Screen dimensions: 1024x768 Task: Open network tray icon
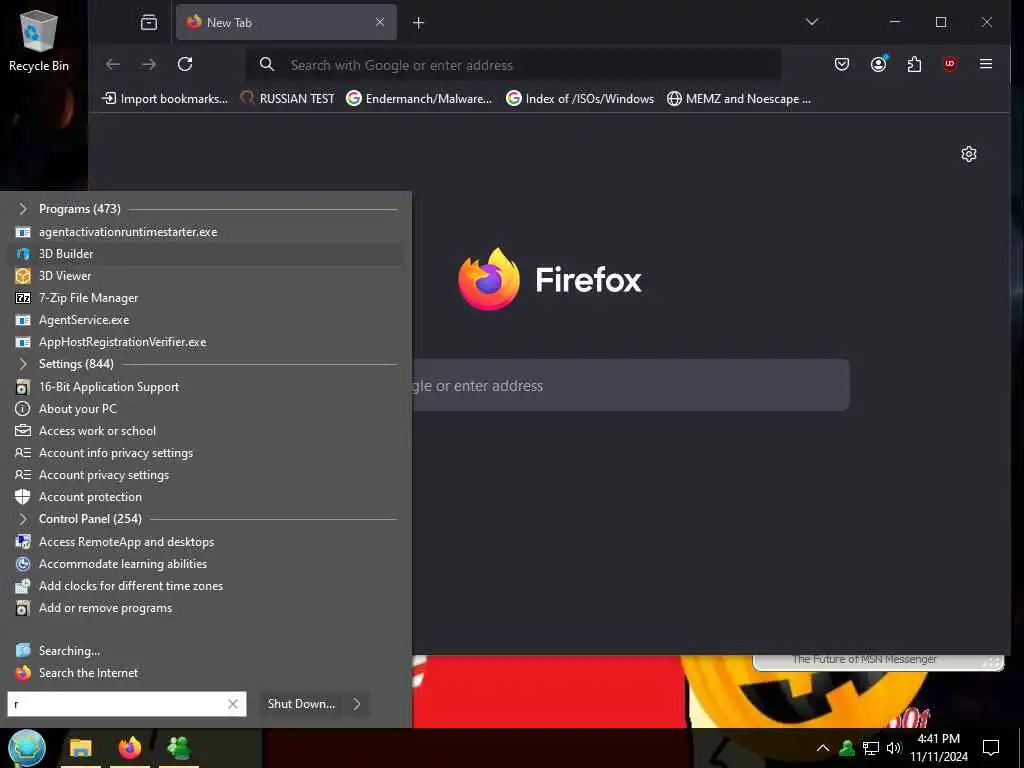point(871,748)
